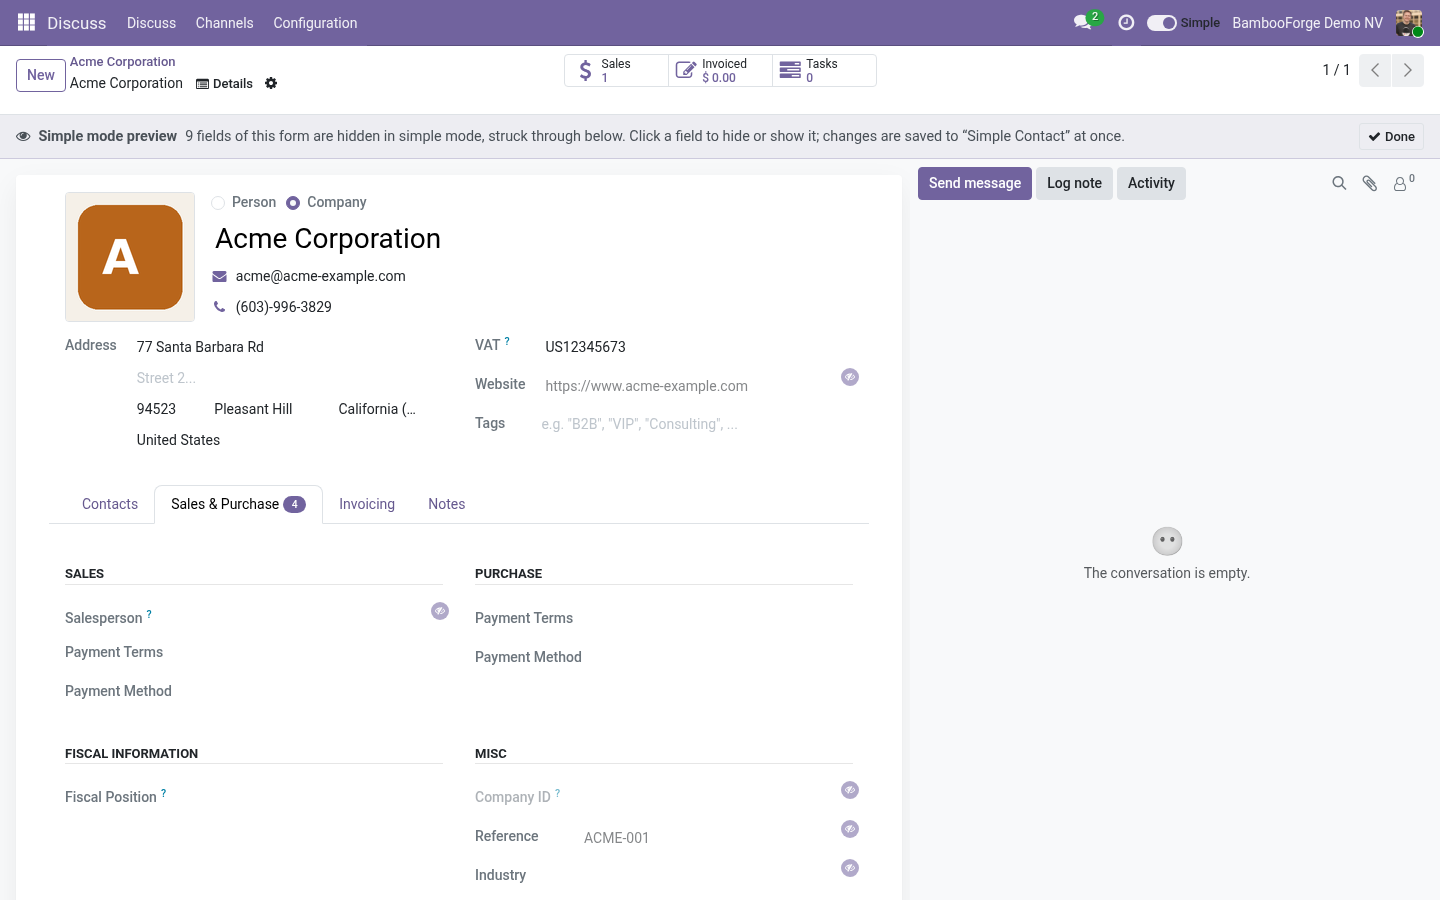The height and width of the screenshot is (900, 1440).
Task: Click the Acme Corporation avatar image
Action: coord(130,257)
